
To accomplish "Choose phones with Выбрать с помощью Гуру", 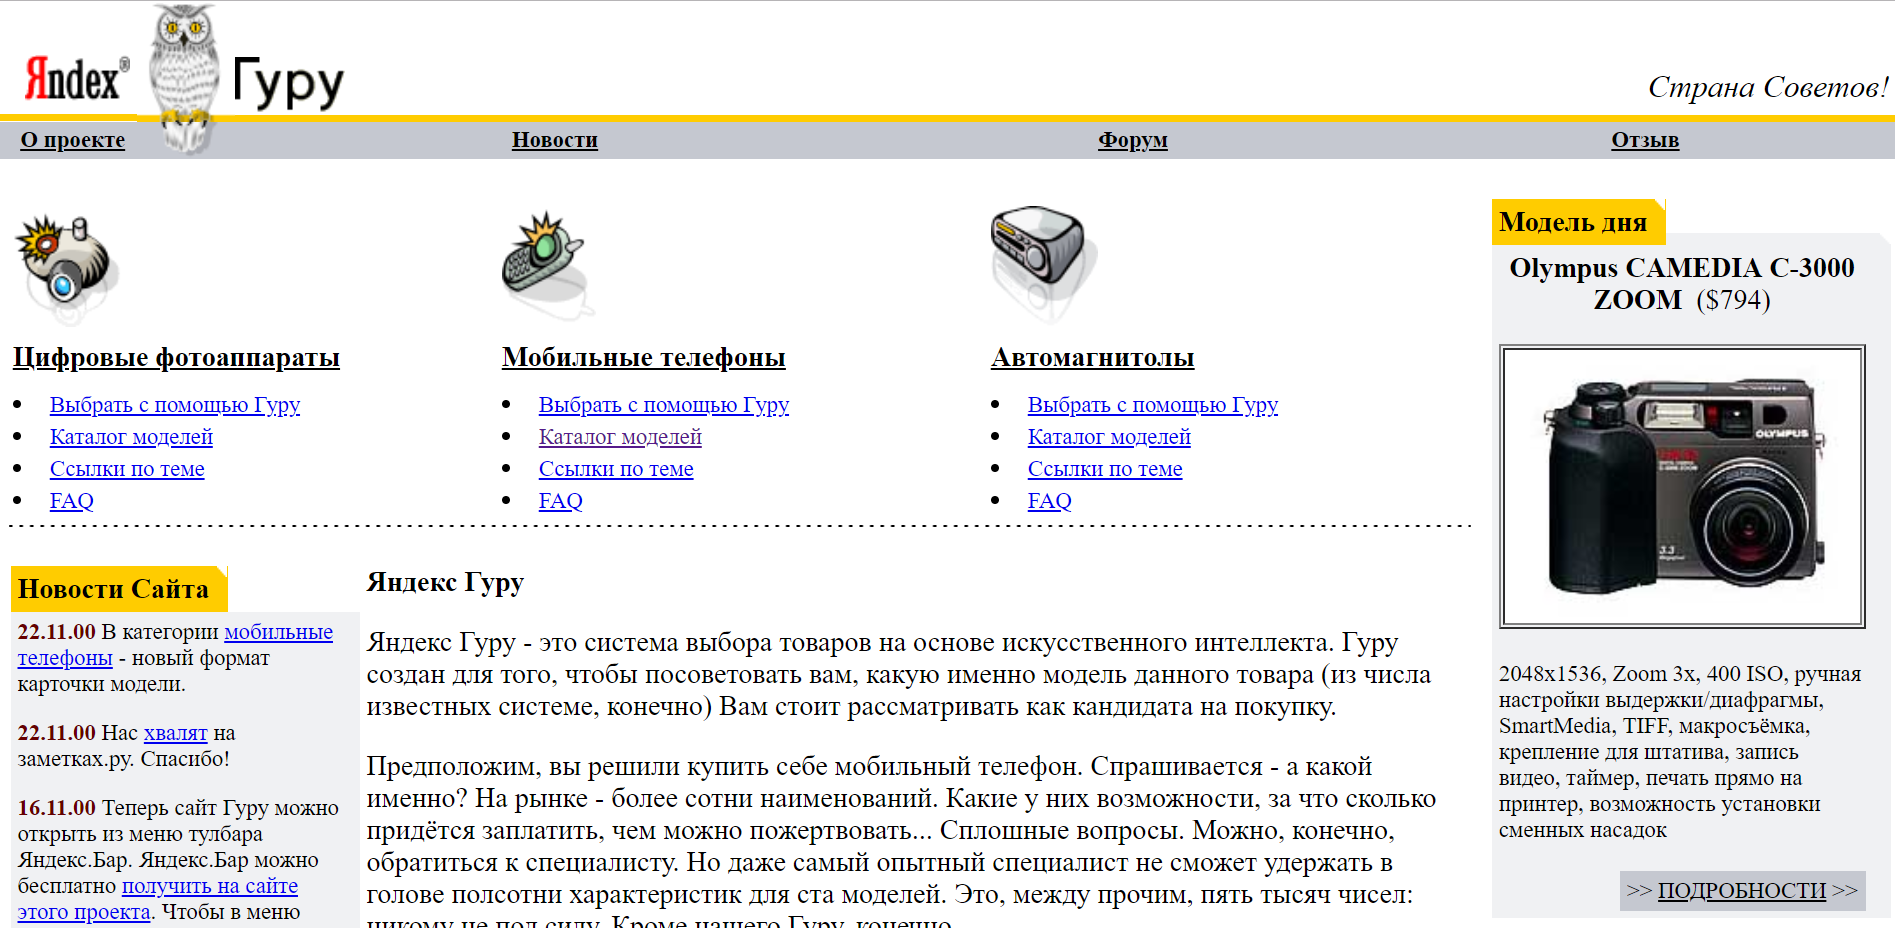I will tap(664, 405).
